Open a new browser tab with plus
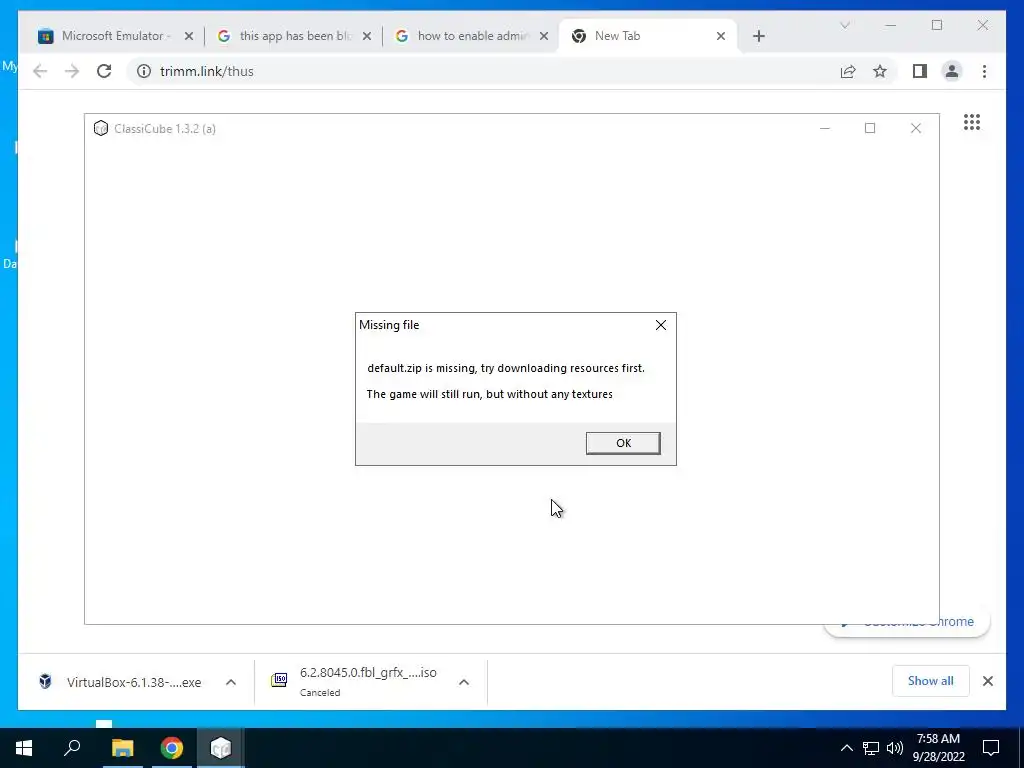Screen dimensions: 1024x768 click(758, 36)
